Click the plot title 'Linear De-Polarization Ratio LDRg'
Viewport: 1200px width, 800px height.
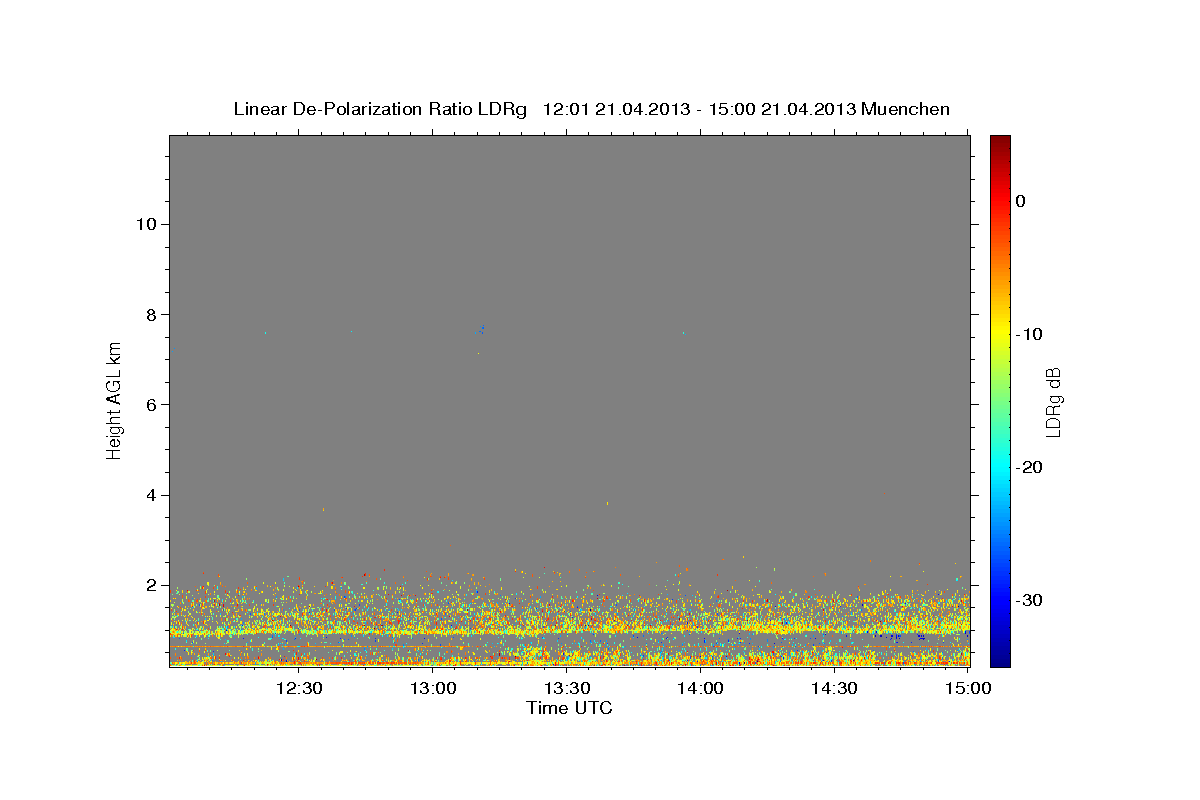[x=380, y=109]
